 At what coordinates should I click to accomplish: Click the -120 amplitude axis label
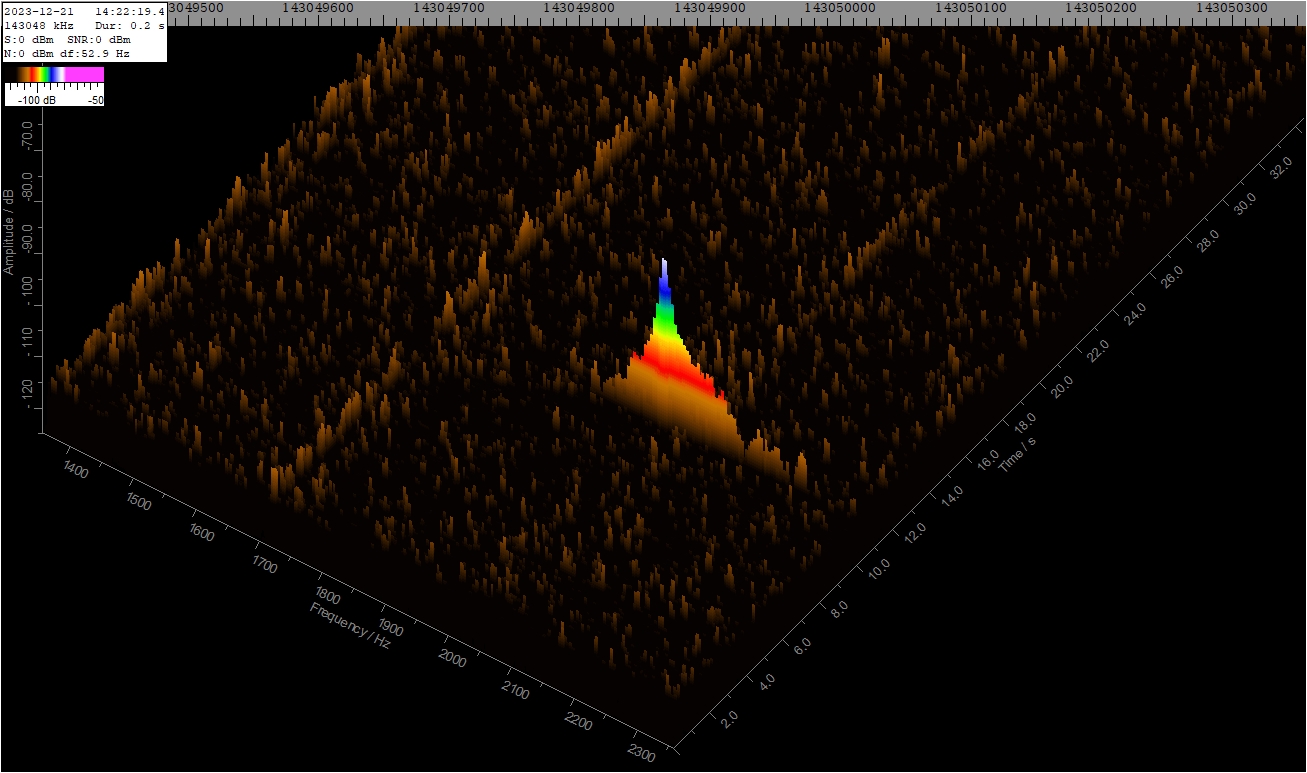click(x=25, y=394)
